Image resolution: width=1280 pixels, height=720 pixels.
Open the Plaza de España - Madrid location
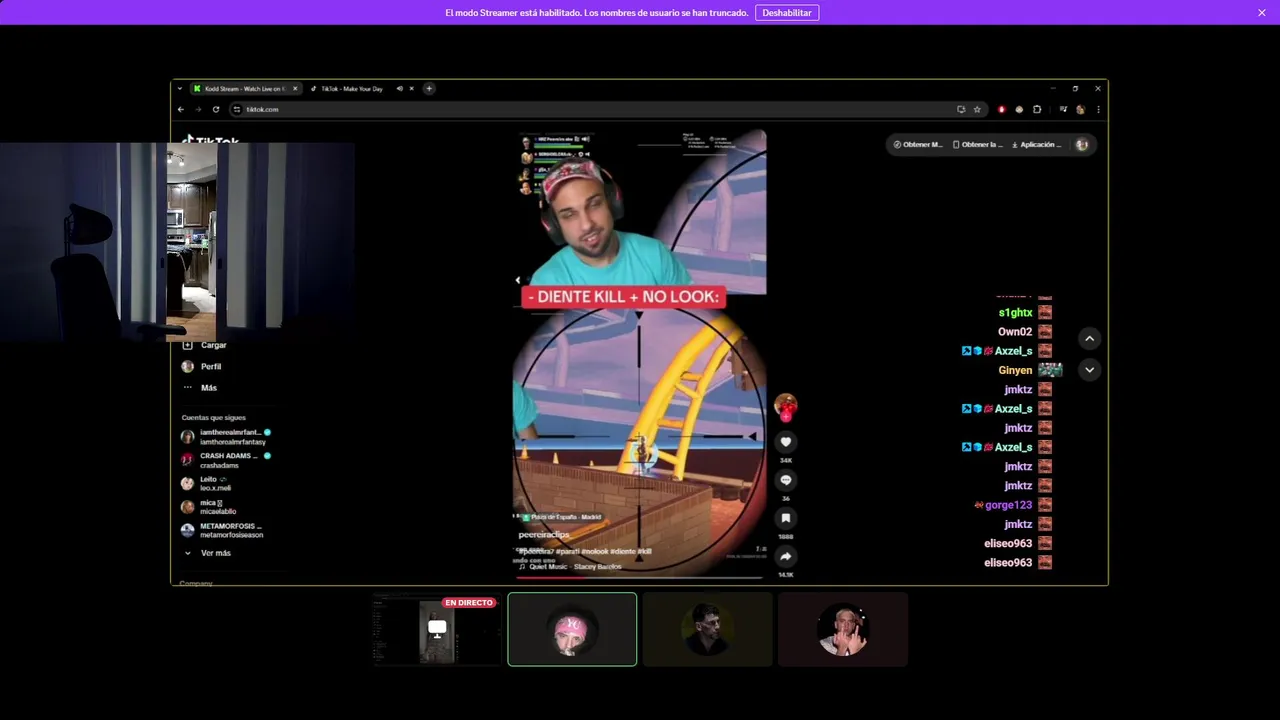562,517
